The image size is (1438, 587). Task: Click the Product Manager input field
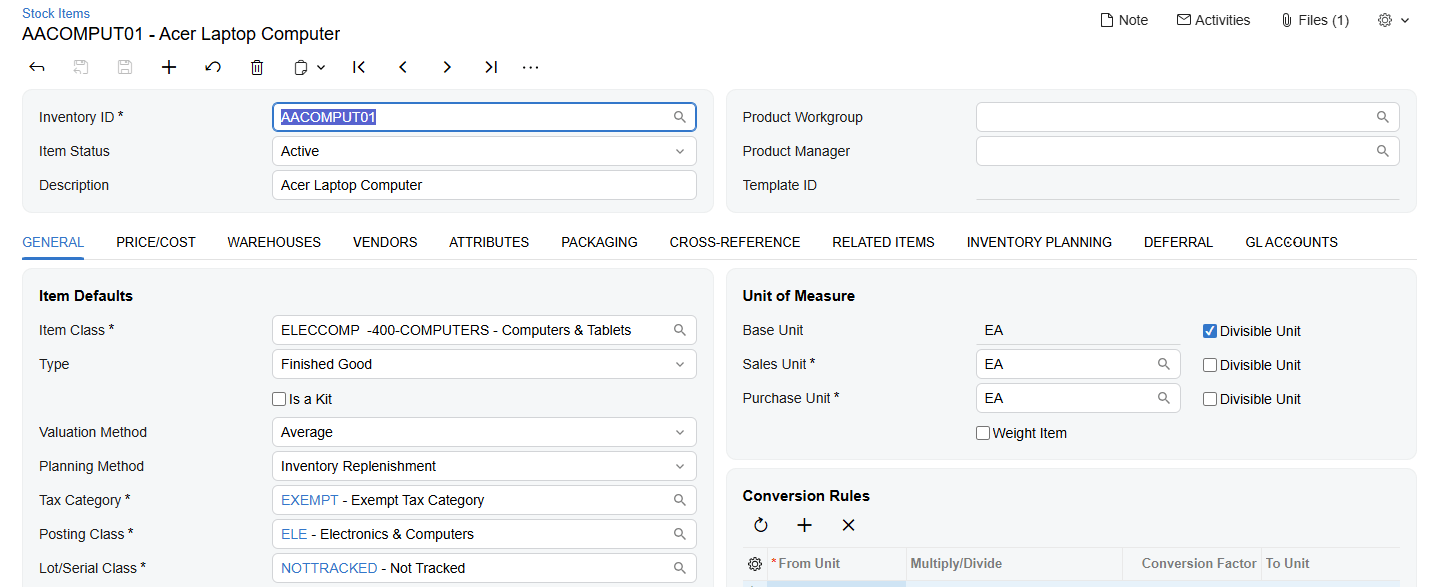tap(1188, 151)
